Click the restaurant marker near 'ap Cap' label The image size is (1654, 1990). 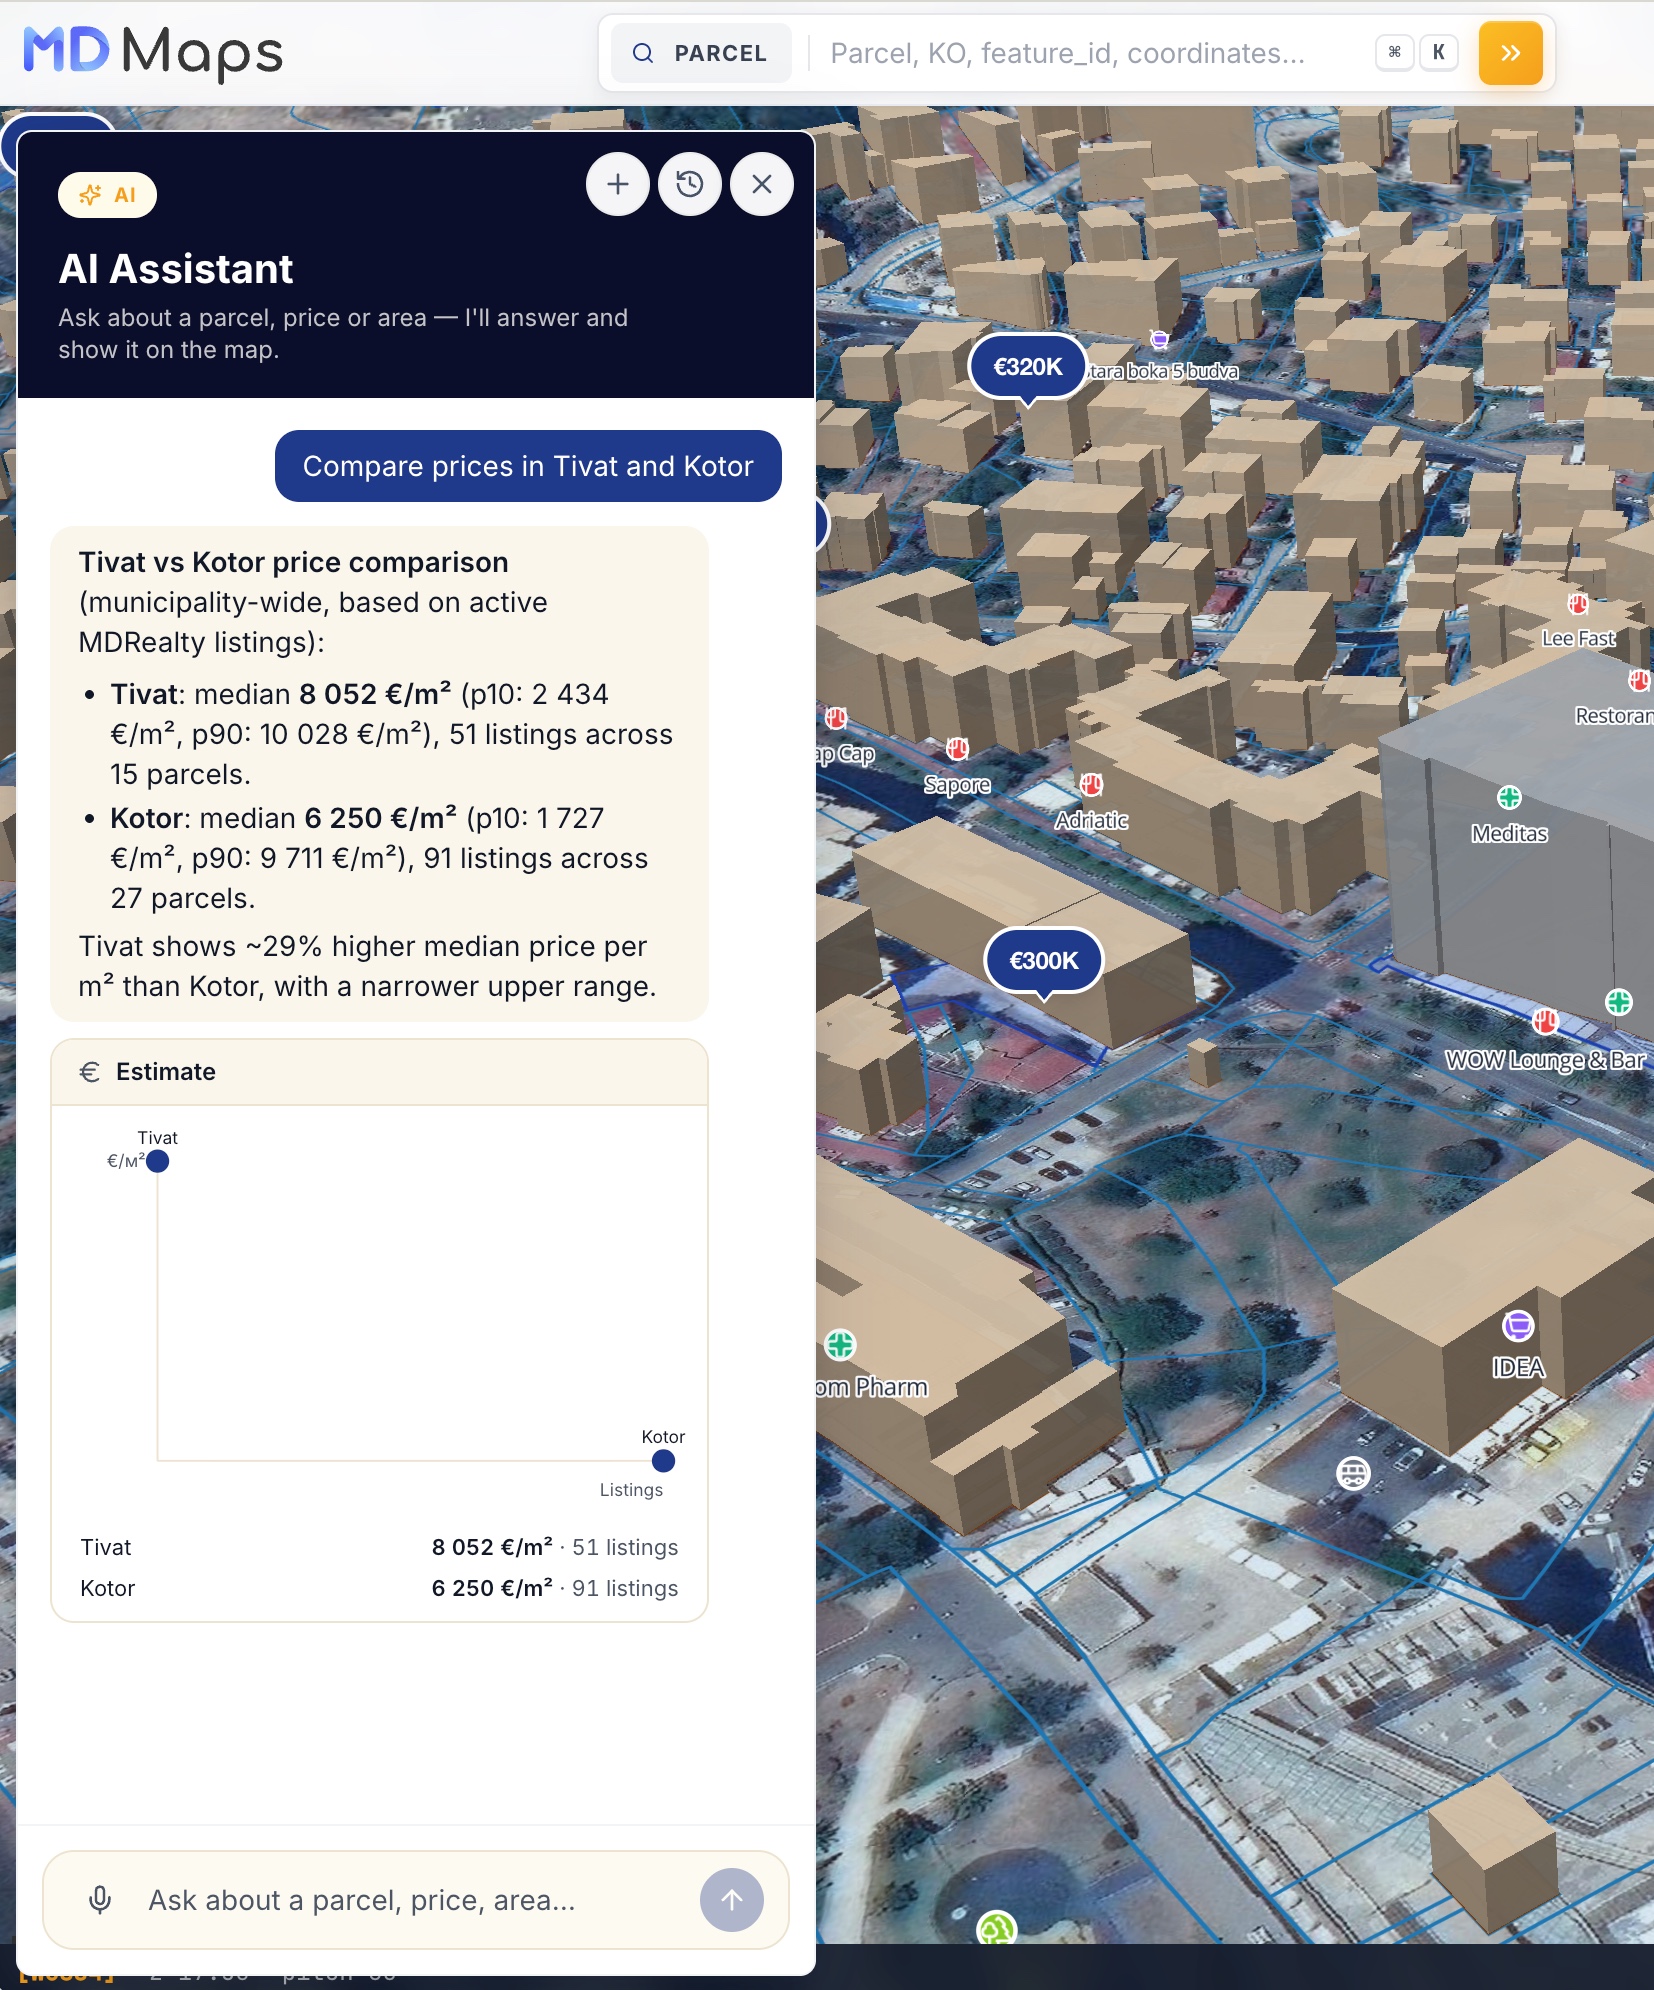coord(836,718)
